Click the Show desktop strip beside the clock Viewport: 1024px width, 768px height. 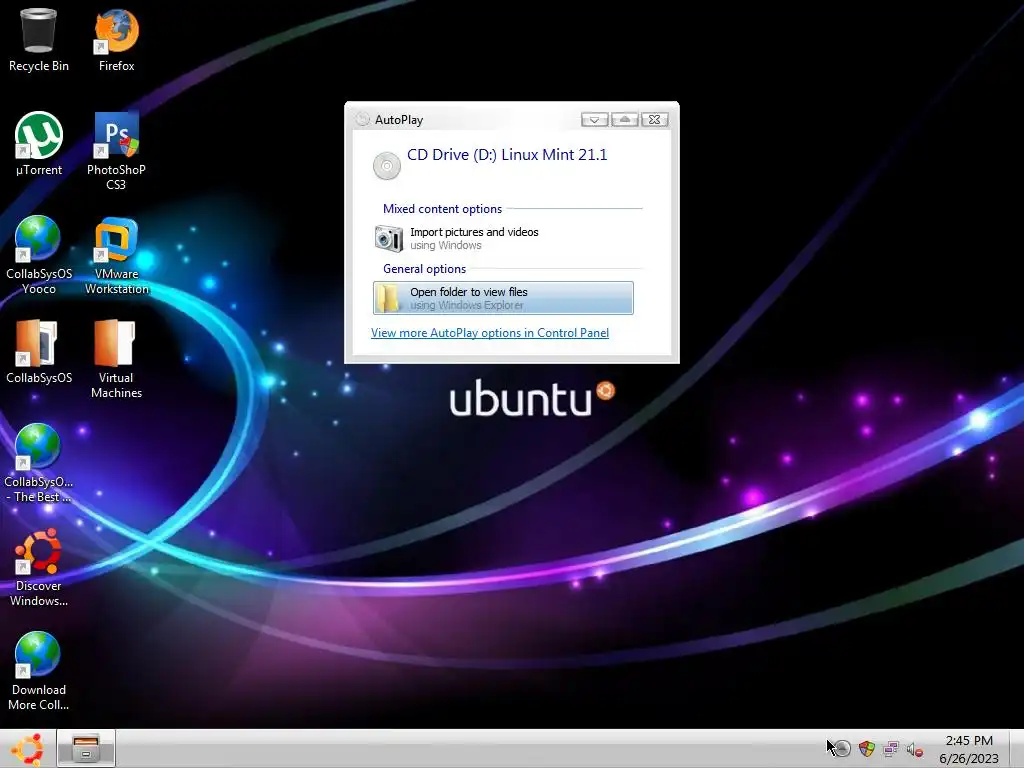[1016, 748]
